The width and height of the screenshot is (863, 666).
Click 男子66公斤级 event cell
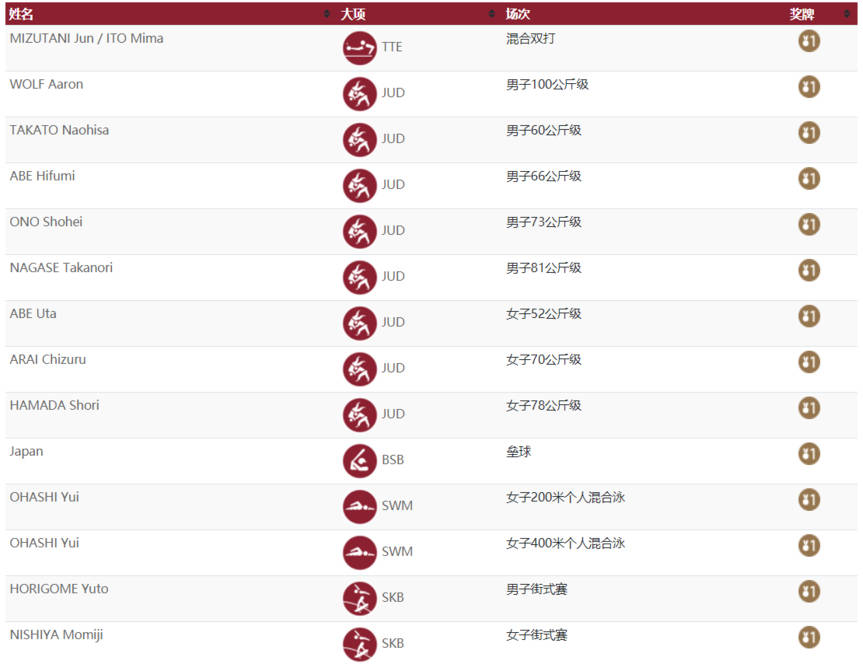tap(543, 176)
